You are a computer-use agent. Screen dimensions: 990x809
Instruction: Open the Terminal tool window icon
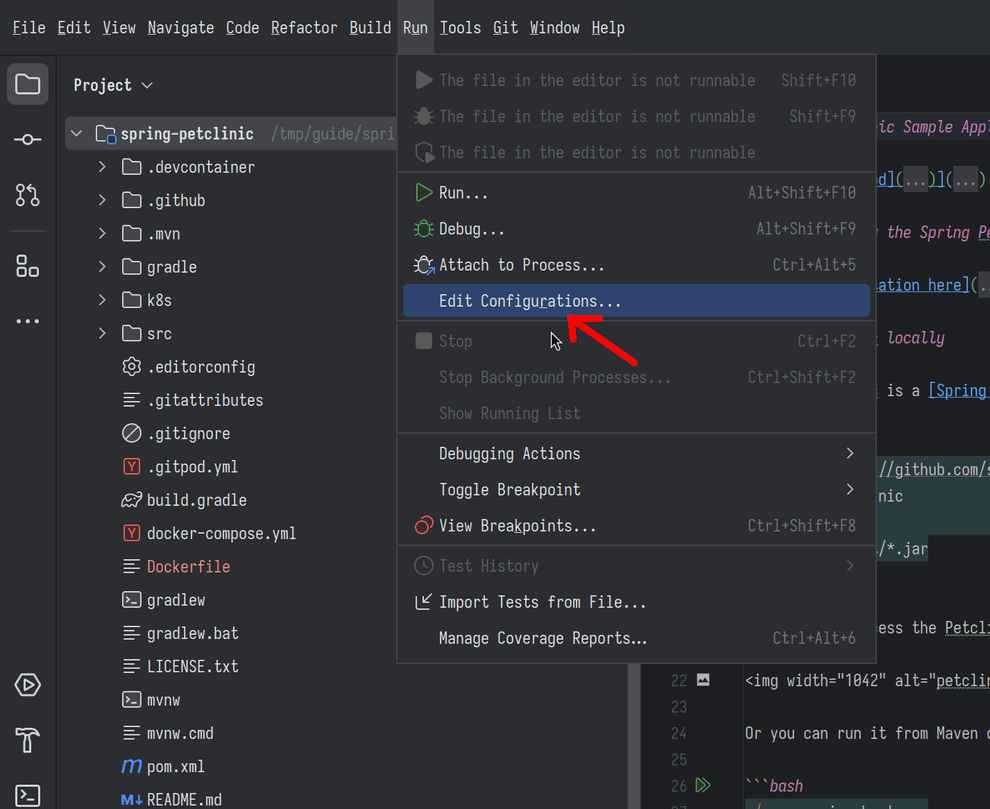tap(28, 795)
